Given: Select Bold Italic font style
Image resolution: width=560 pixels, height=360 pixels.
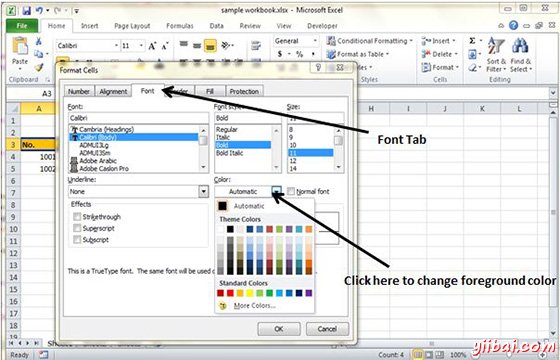Looking at the screenshot, I should pyautogui.click(x=230, y=153).
